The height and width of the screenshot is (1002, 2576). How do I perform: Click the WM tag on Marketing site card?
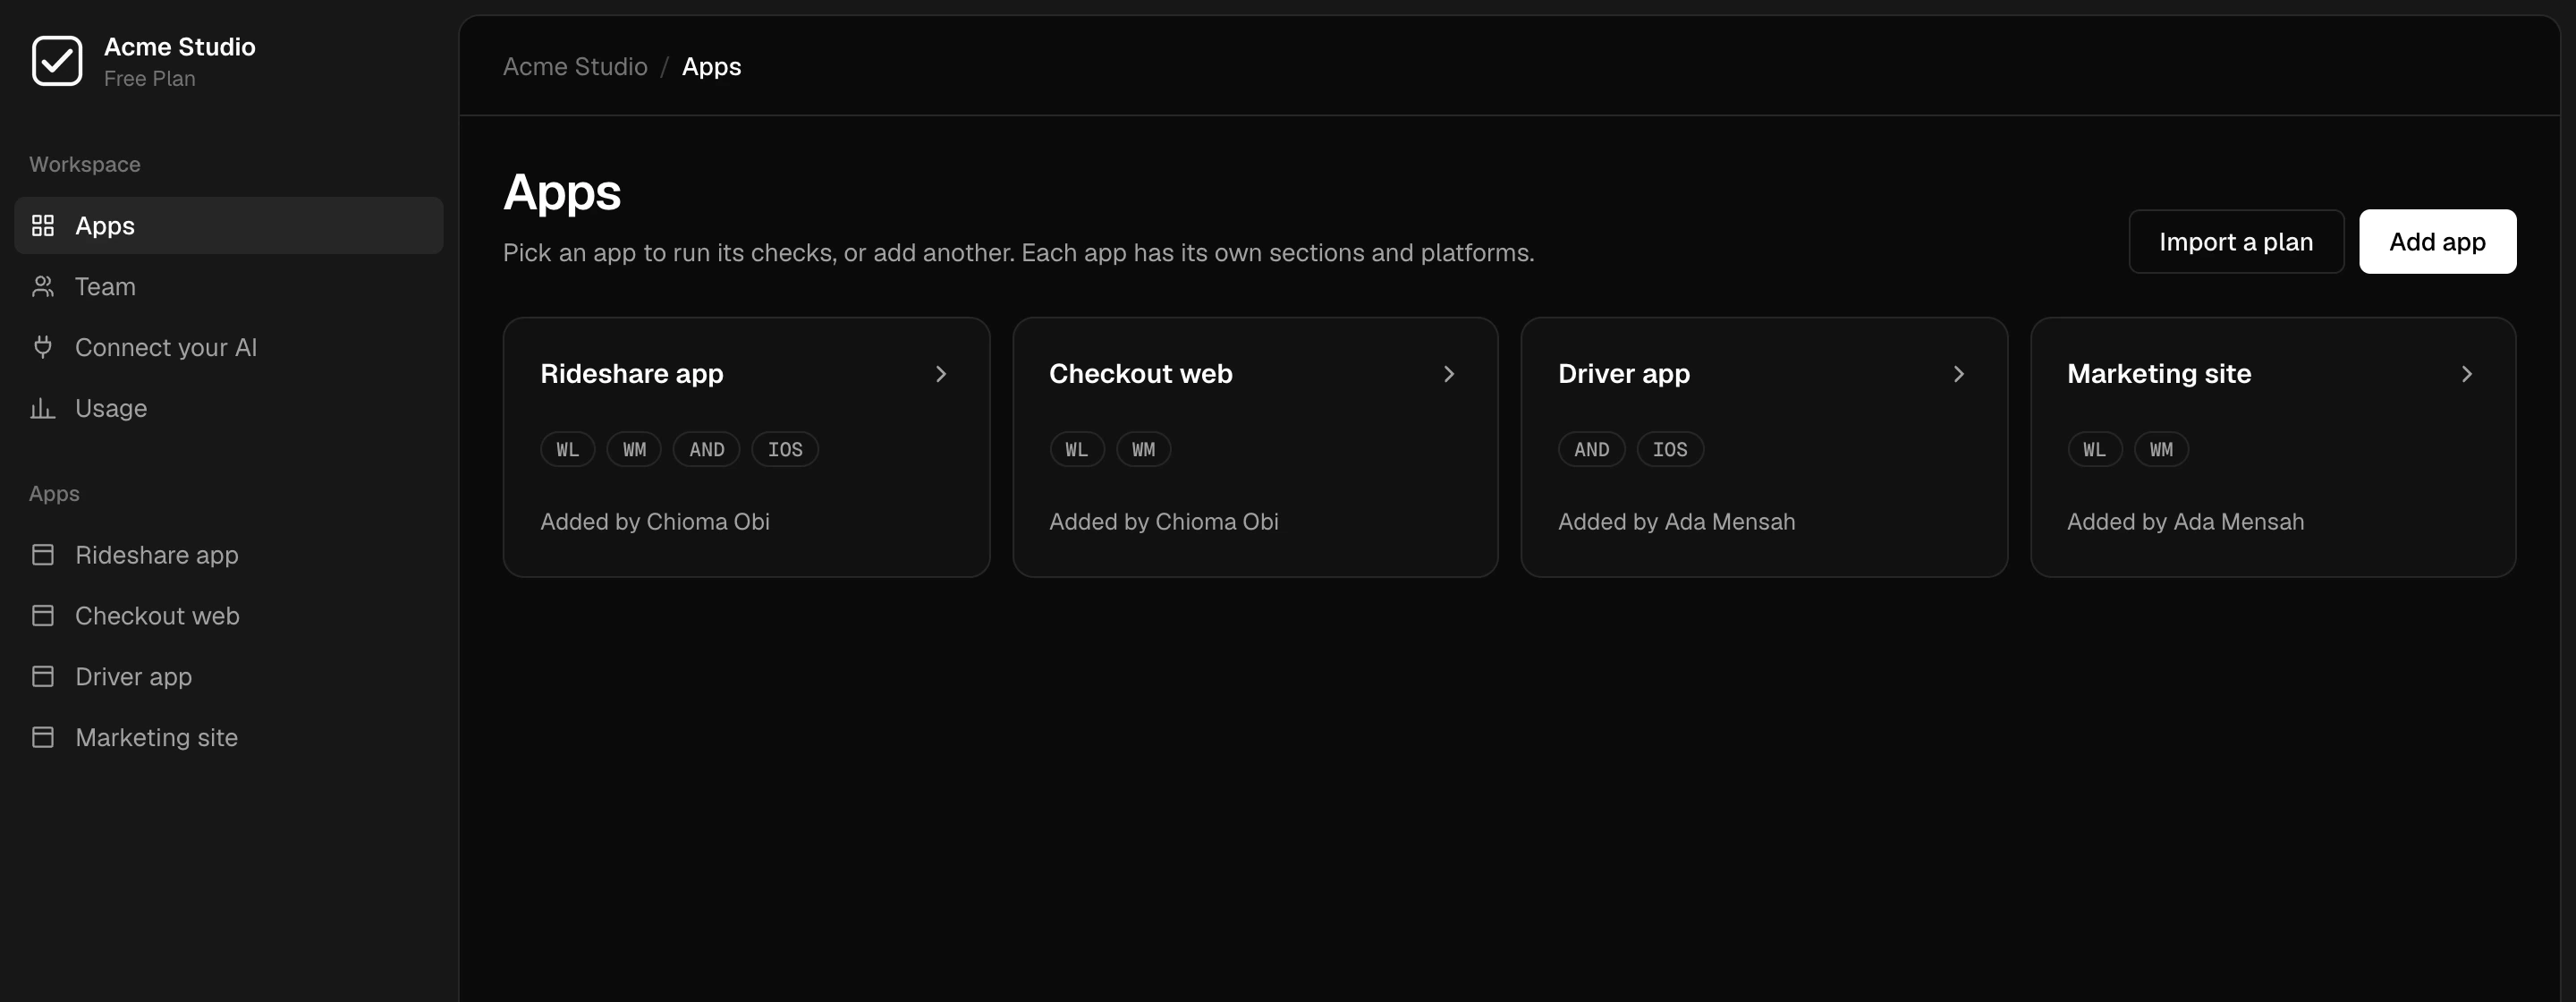[x=2161, y=450]
